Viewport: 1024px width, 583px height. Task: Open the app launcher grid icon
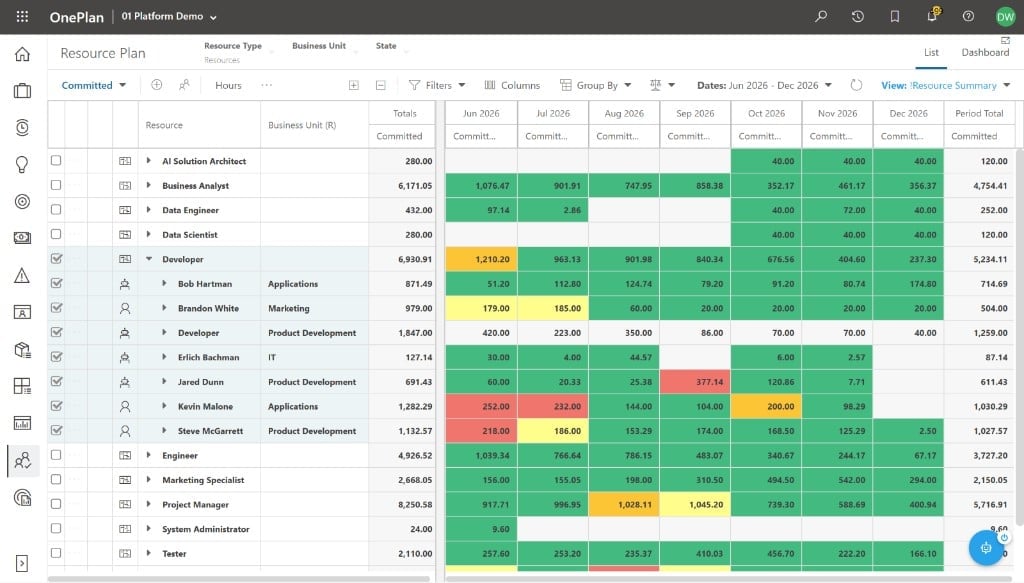(x=22, y=16)
